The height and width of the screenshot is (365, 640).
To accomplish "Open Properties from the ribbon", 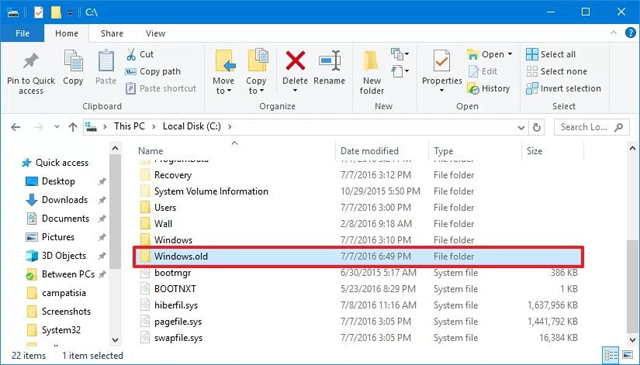I will (442, 71).
